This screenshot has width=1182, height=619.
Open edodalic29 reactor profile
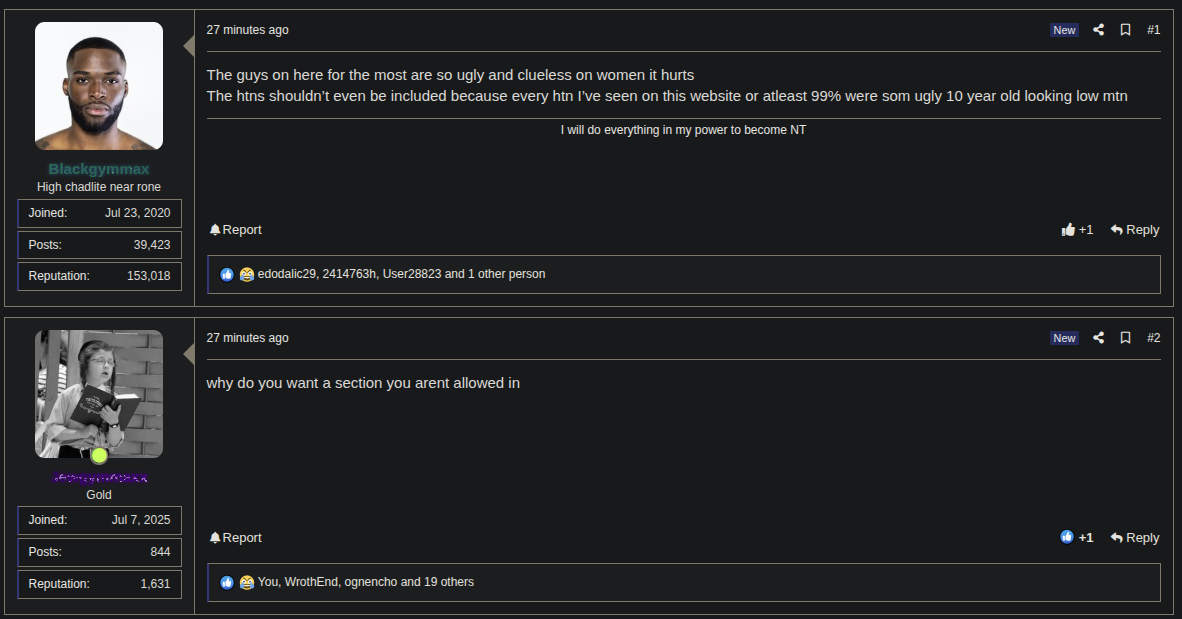(x=286, y=274)
